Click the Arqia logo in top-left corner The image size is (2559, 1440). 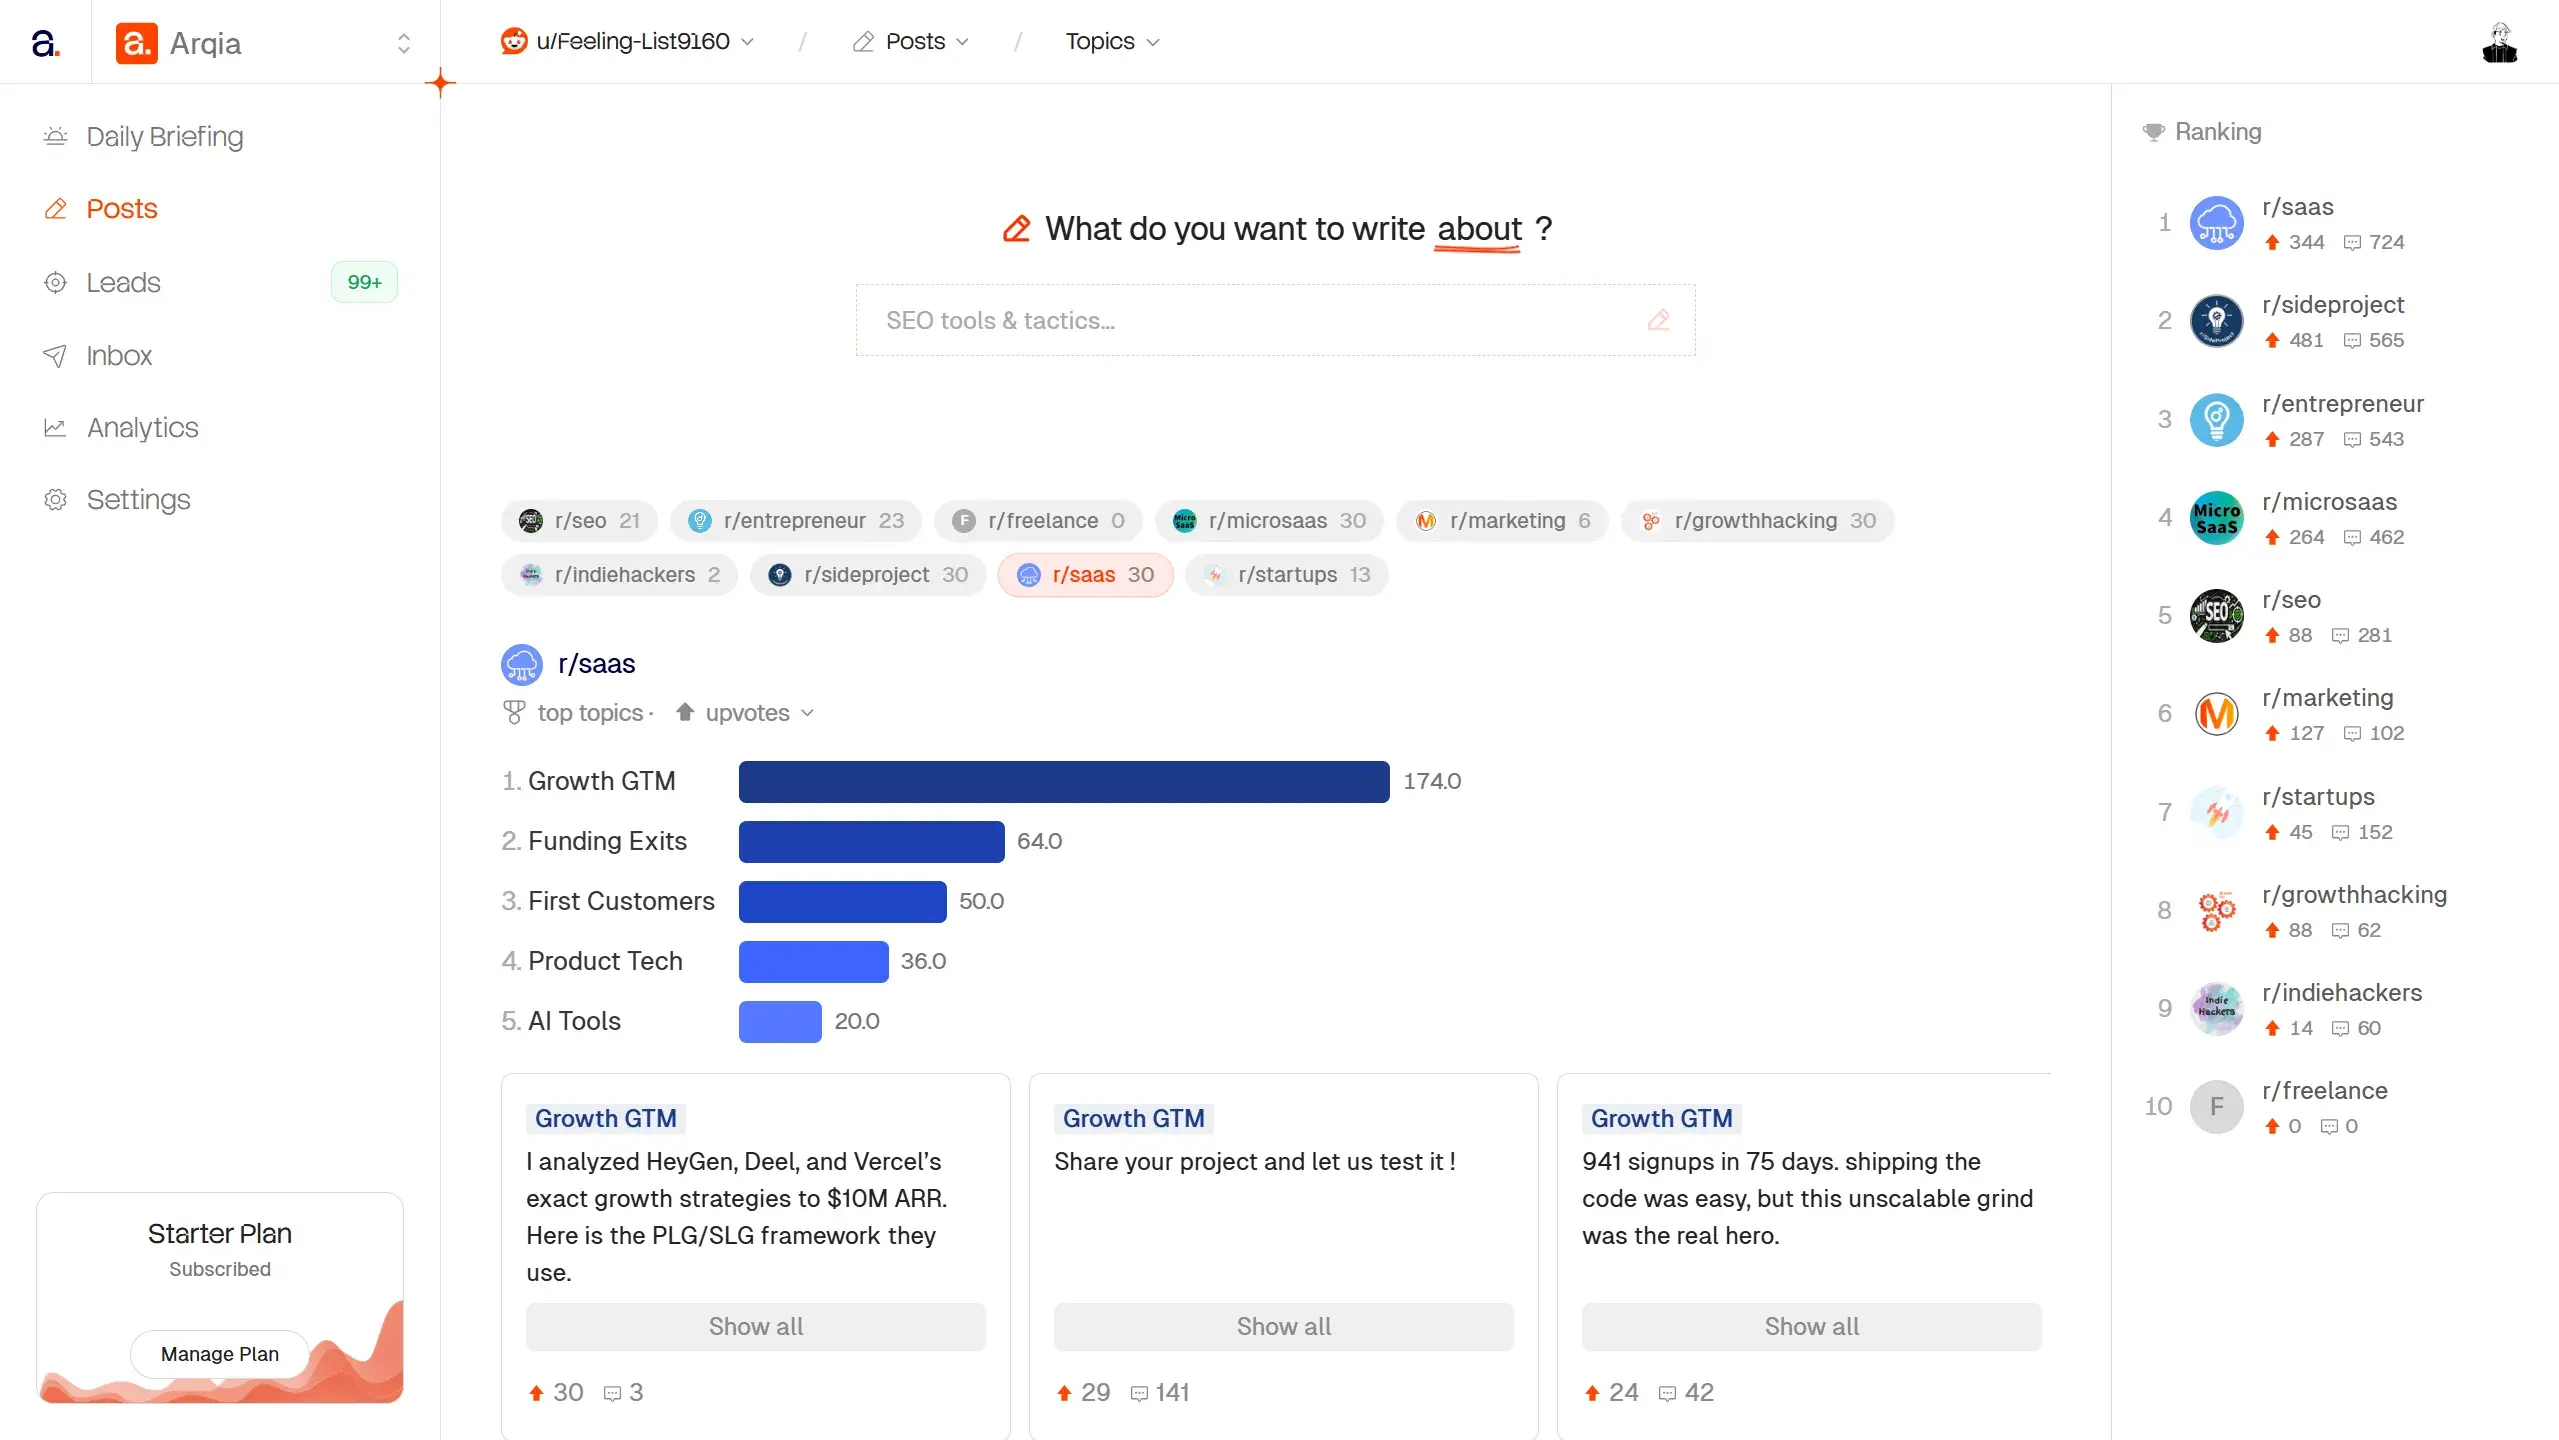point(45,43)
